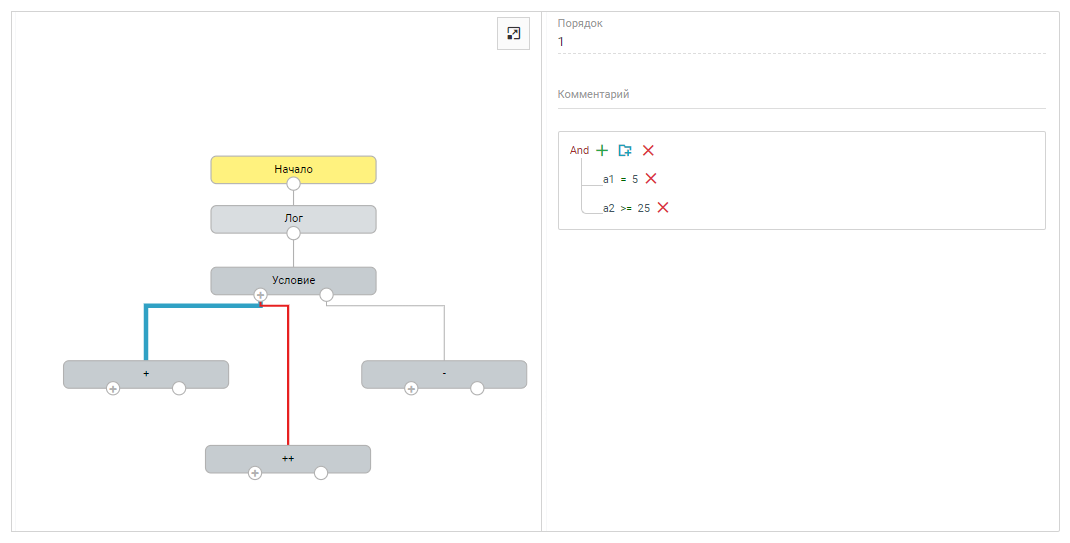
Task: Select the yellow Начало node
Action: pyautogui.click(x=293, y=168)
